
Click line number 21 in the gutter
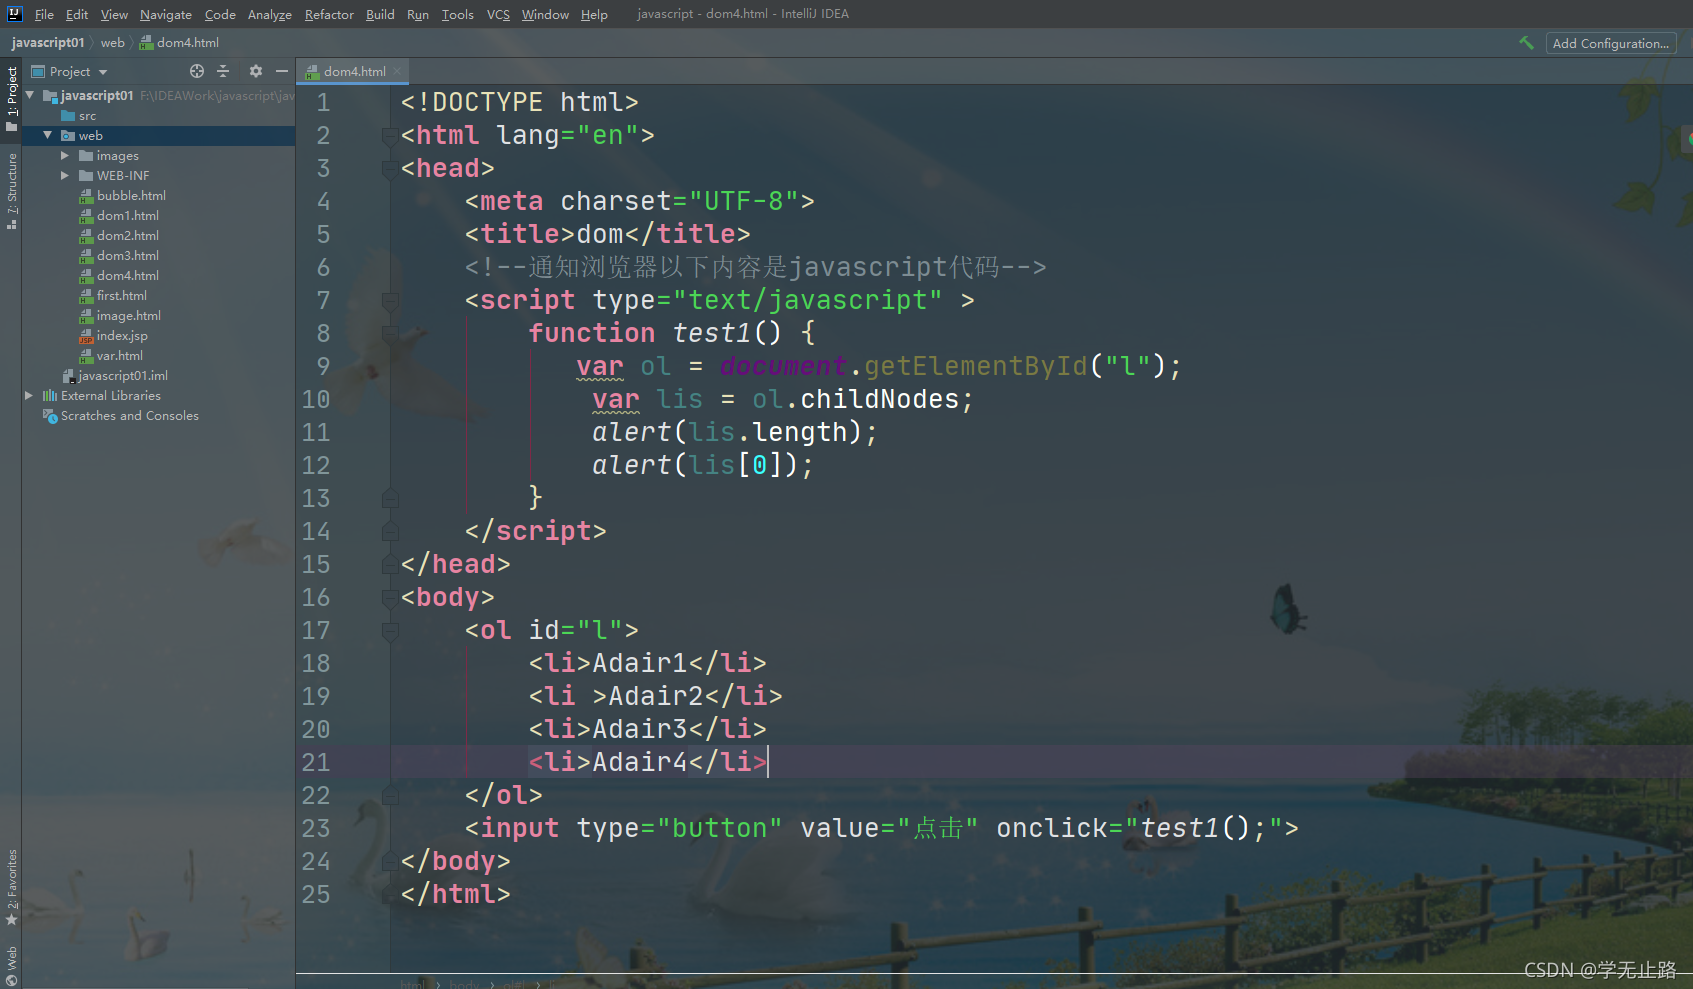click(x=316, y=762)
